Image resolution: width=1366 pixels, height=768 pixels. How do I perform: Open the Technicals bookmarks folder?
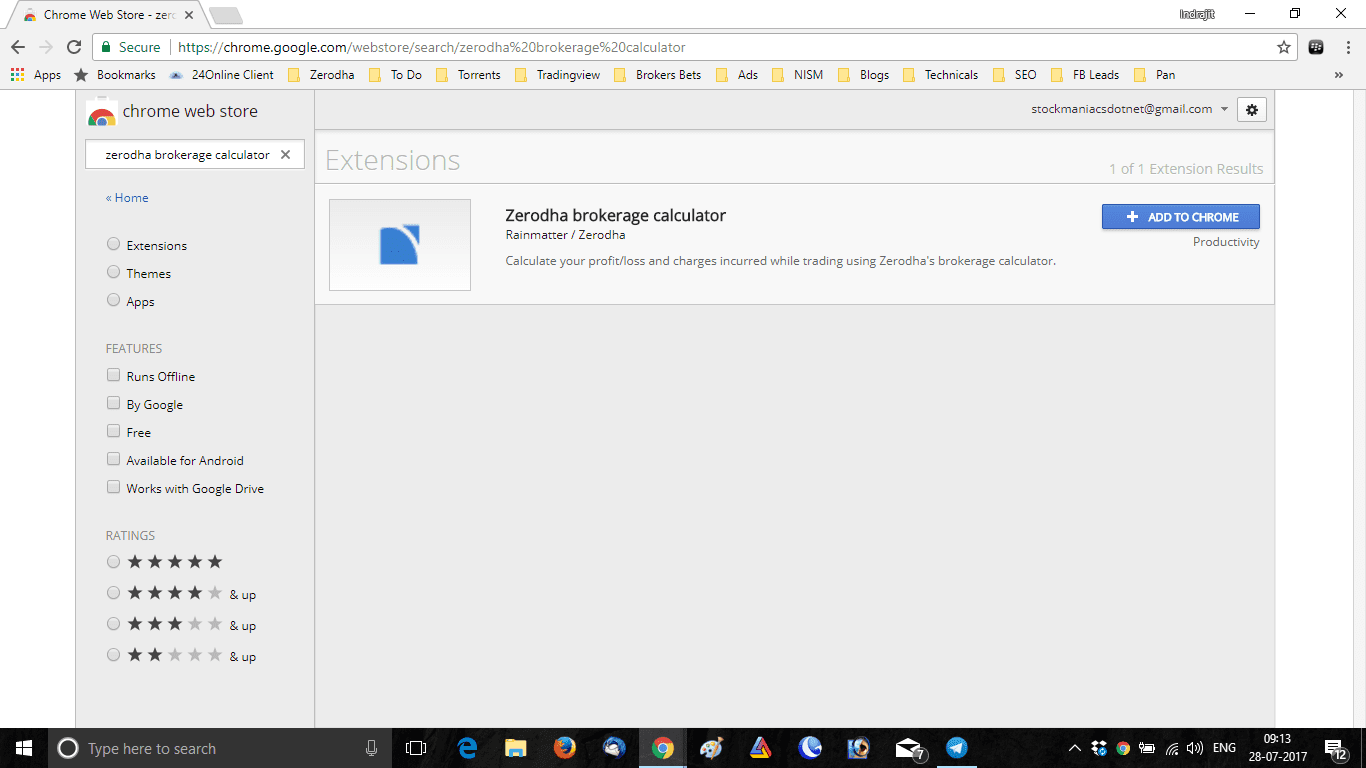tap(941, 75)
